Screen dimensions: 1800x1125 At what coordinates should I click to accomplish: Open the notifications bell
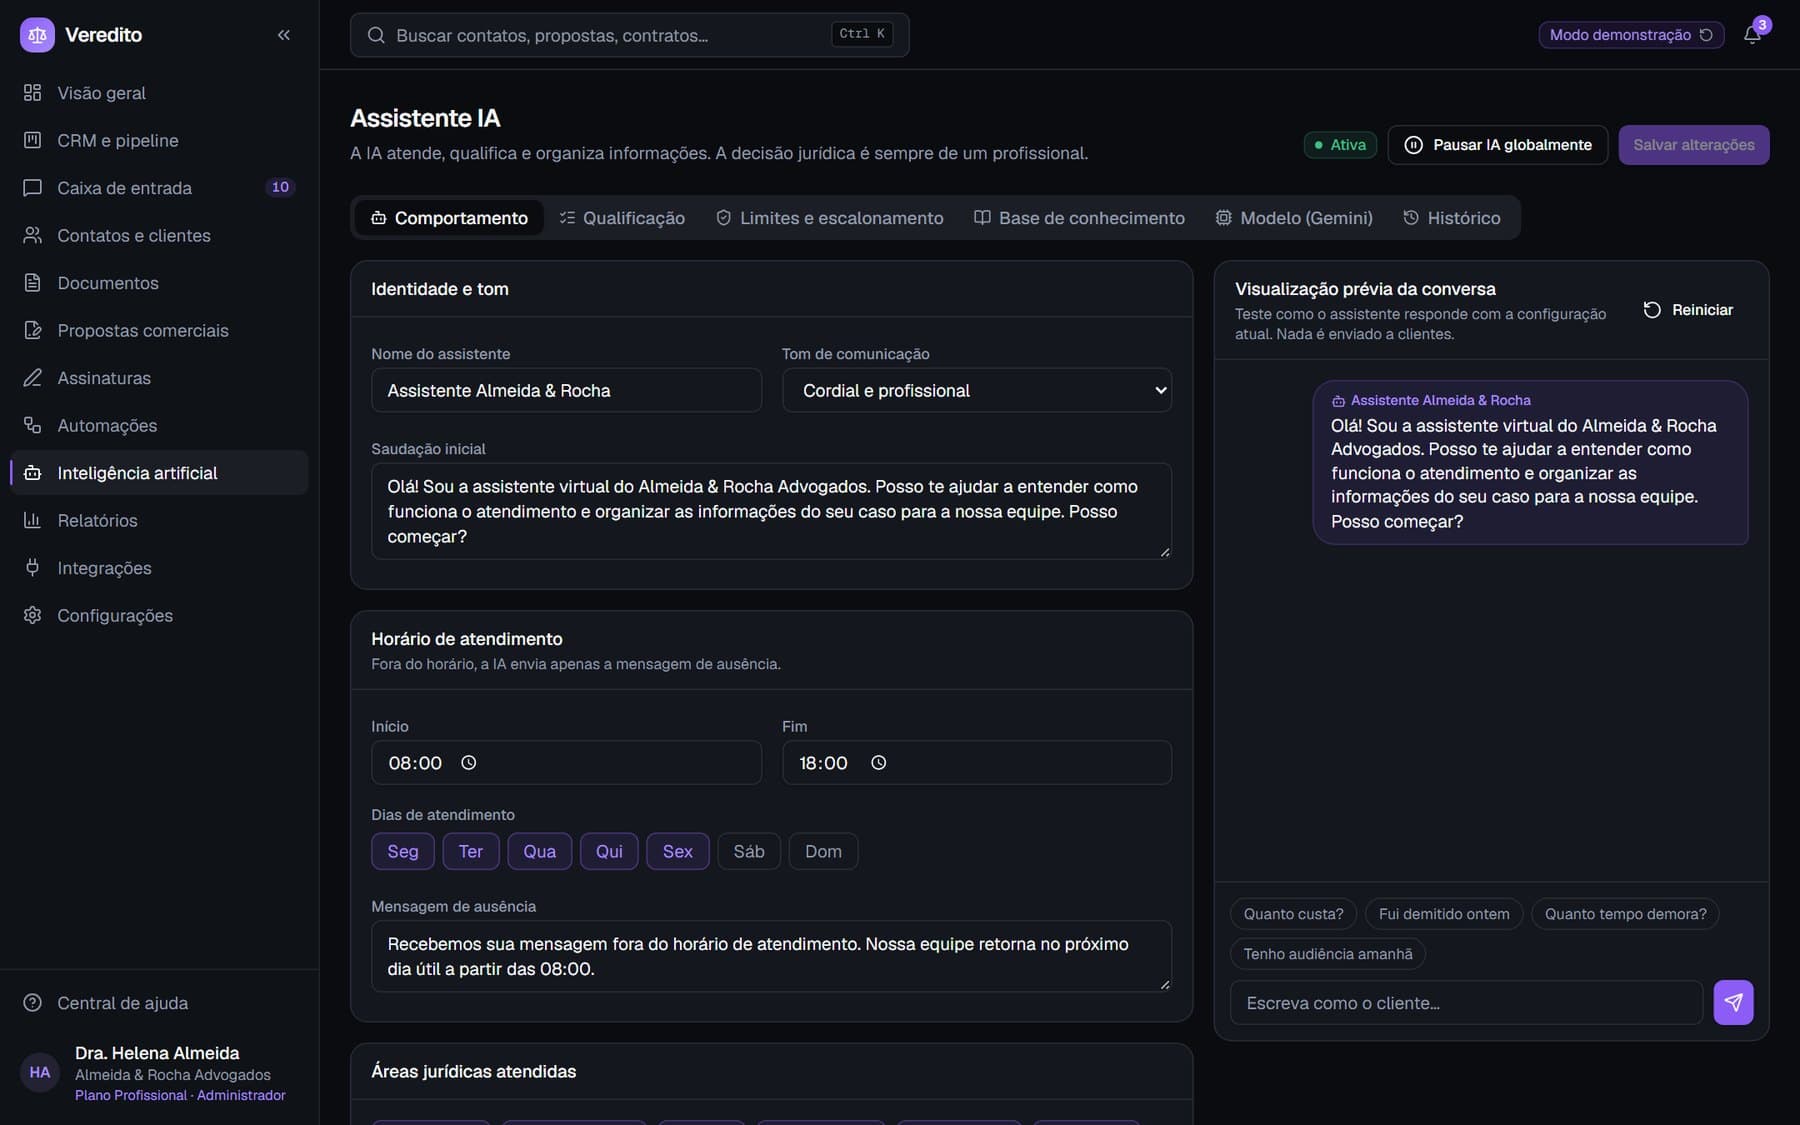click(x=1752, y=35)
